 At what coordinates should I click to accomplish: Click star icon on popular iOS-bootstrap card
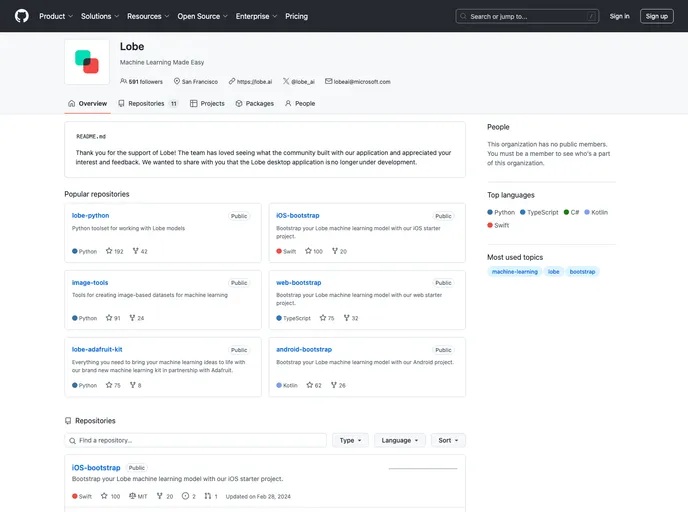coord(308,251)
